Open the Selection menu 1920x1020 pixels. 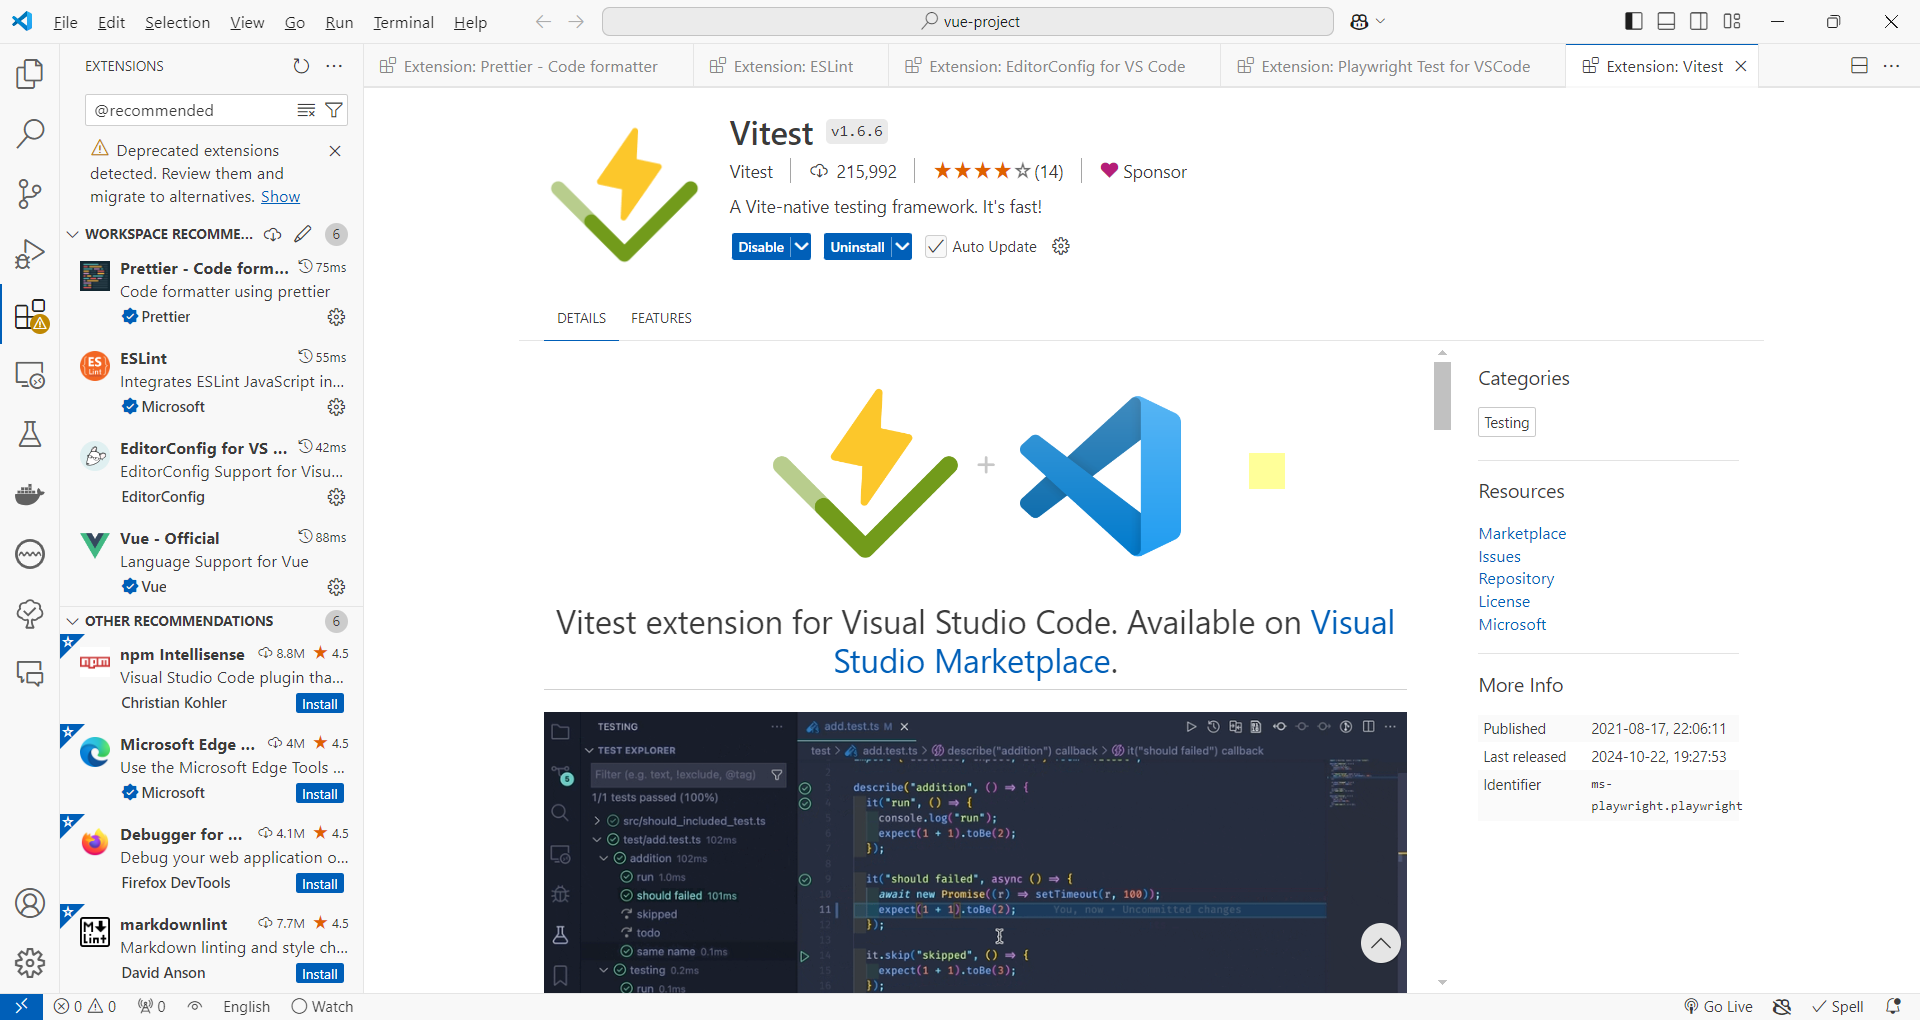point(177,22)
